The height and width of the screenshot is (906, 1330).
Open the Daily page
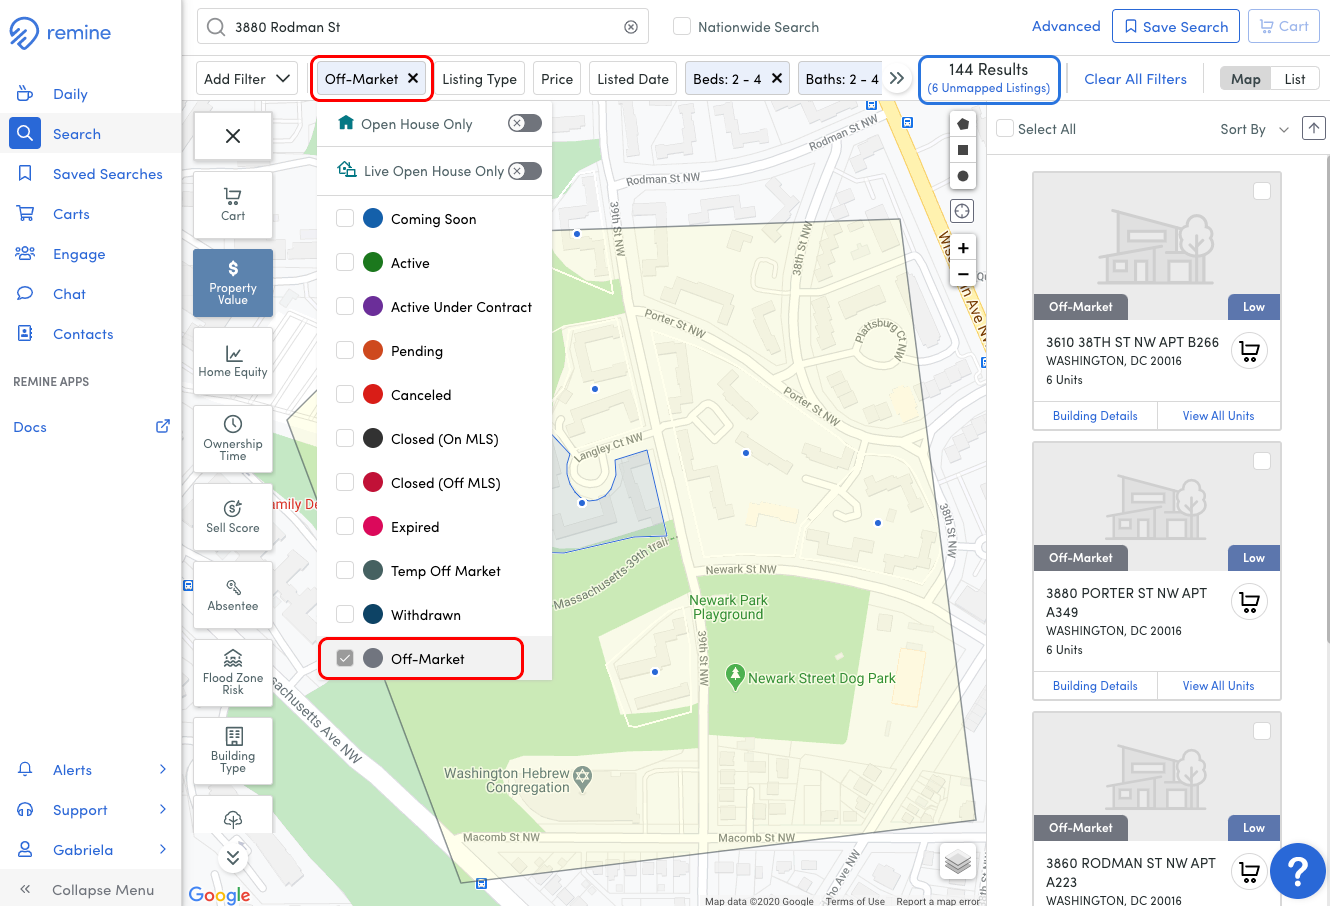[x=70, y=94]
